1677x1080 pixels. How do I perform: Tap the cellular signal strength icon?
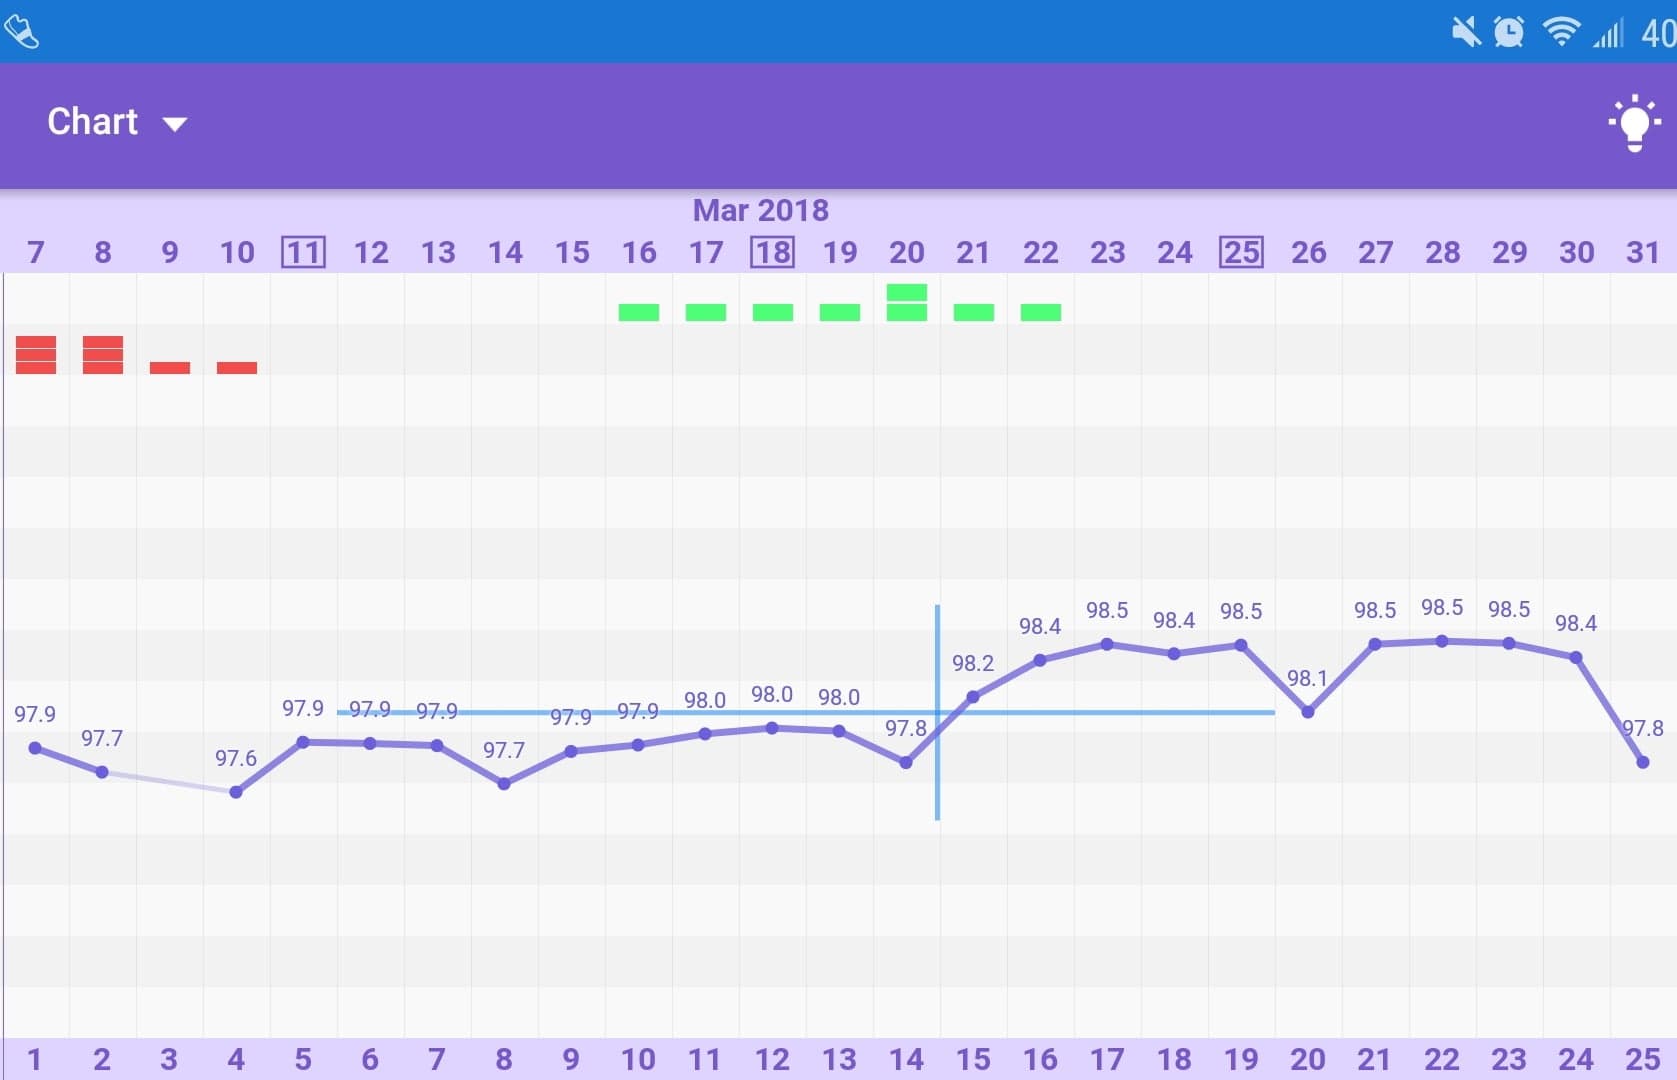click(1608, 34)
